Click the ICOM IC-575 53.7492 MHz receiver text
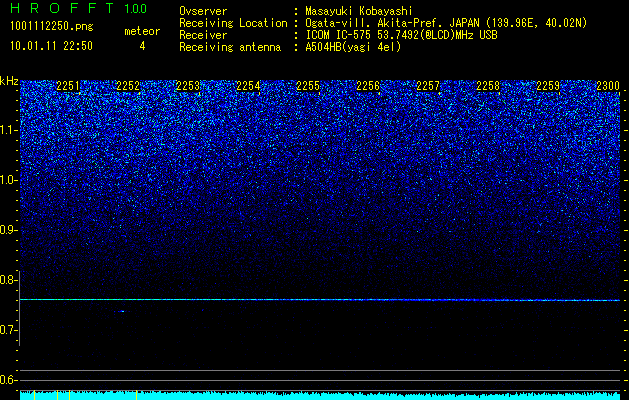 click(x=401, y=35)
